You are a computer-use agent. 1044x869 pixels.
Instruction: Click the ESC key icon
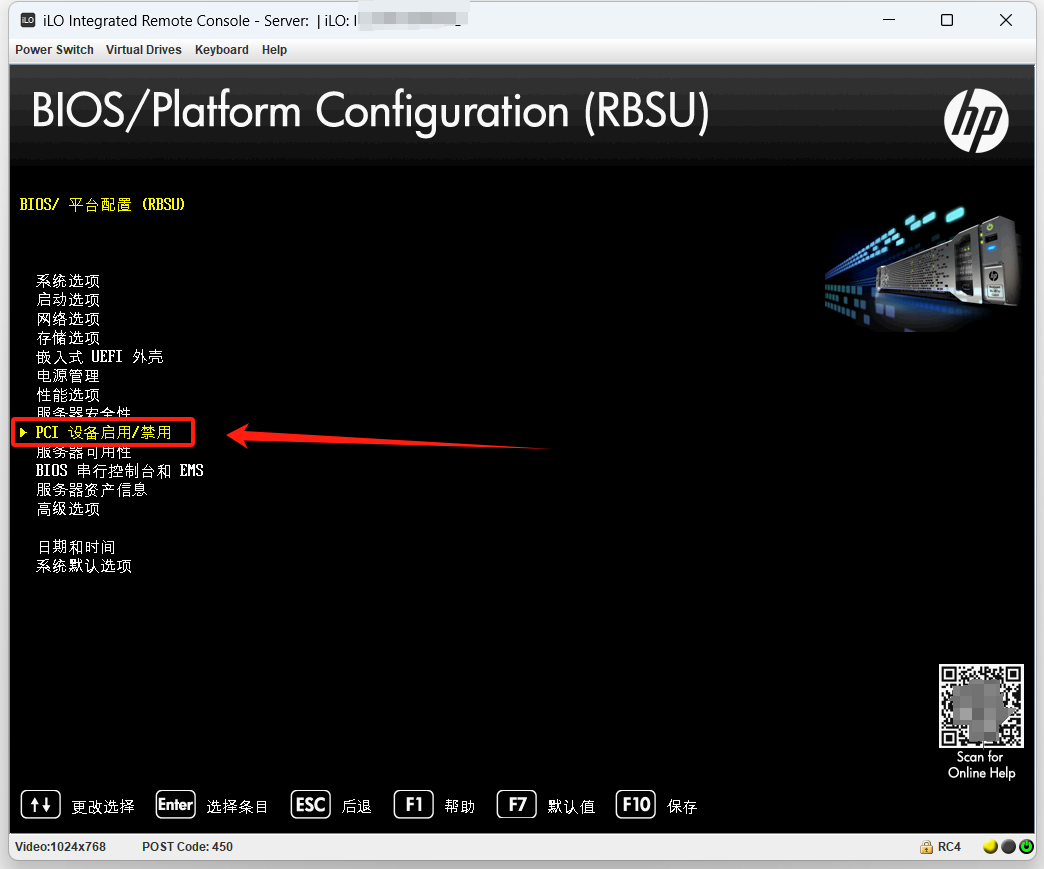click(x=310, y=805)
